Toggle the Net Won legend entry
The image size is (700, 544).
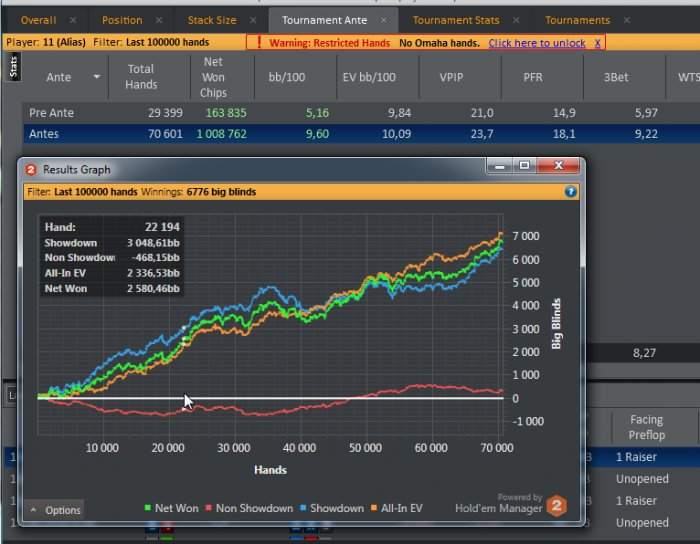(x=171, y=508)
